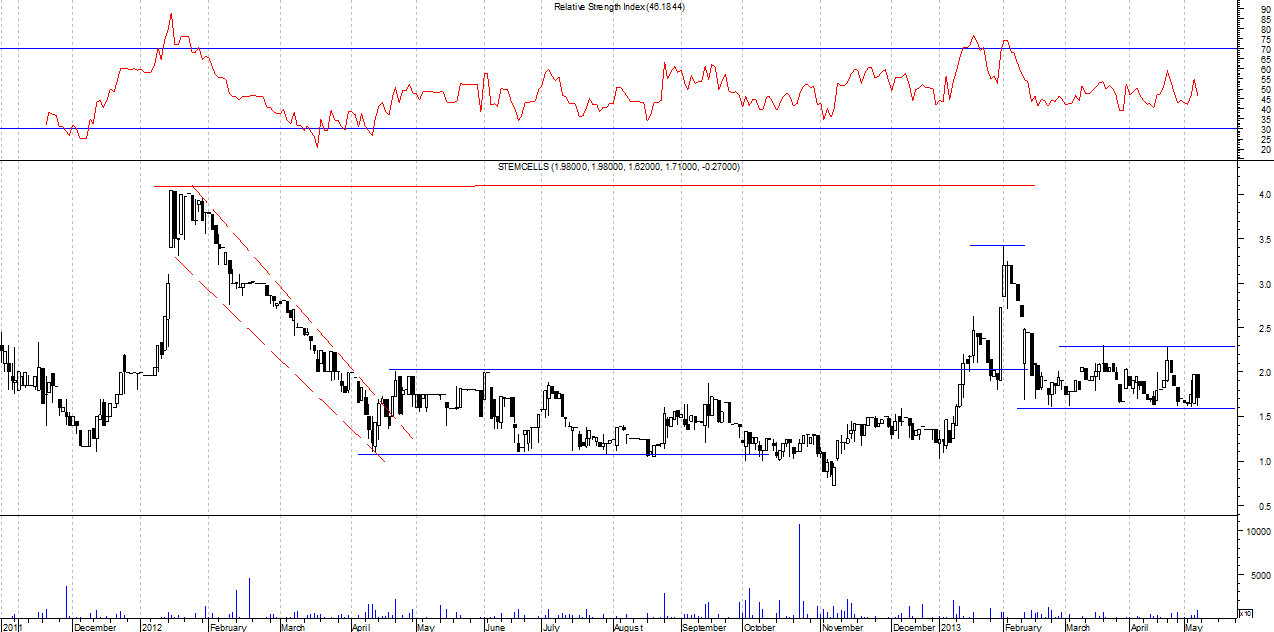Select the red dashed upper channel line
This screenshot has height=632, width=1274.
300,312
